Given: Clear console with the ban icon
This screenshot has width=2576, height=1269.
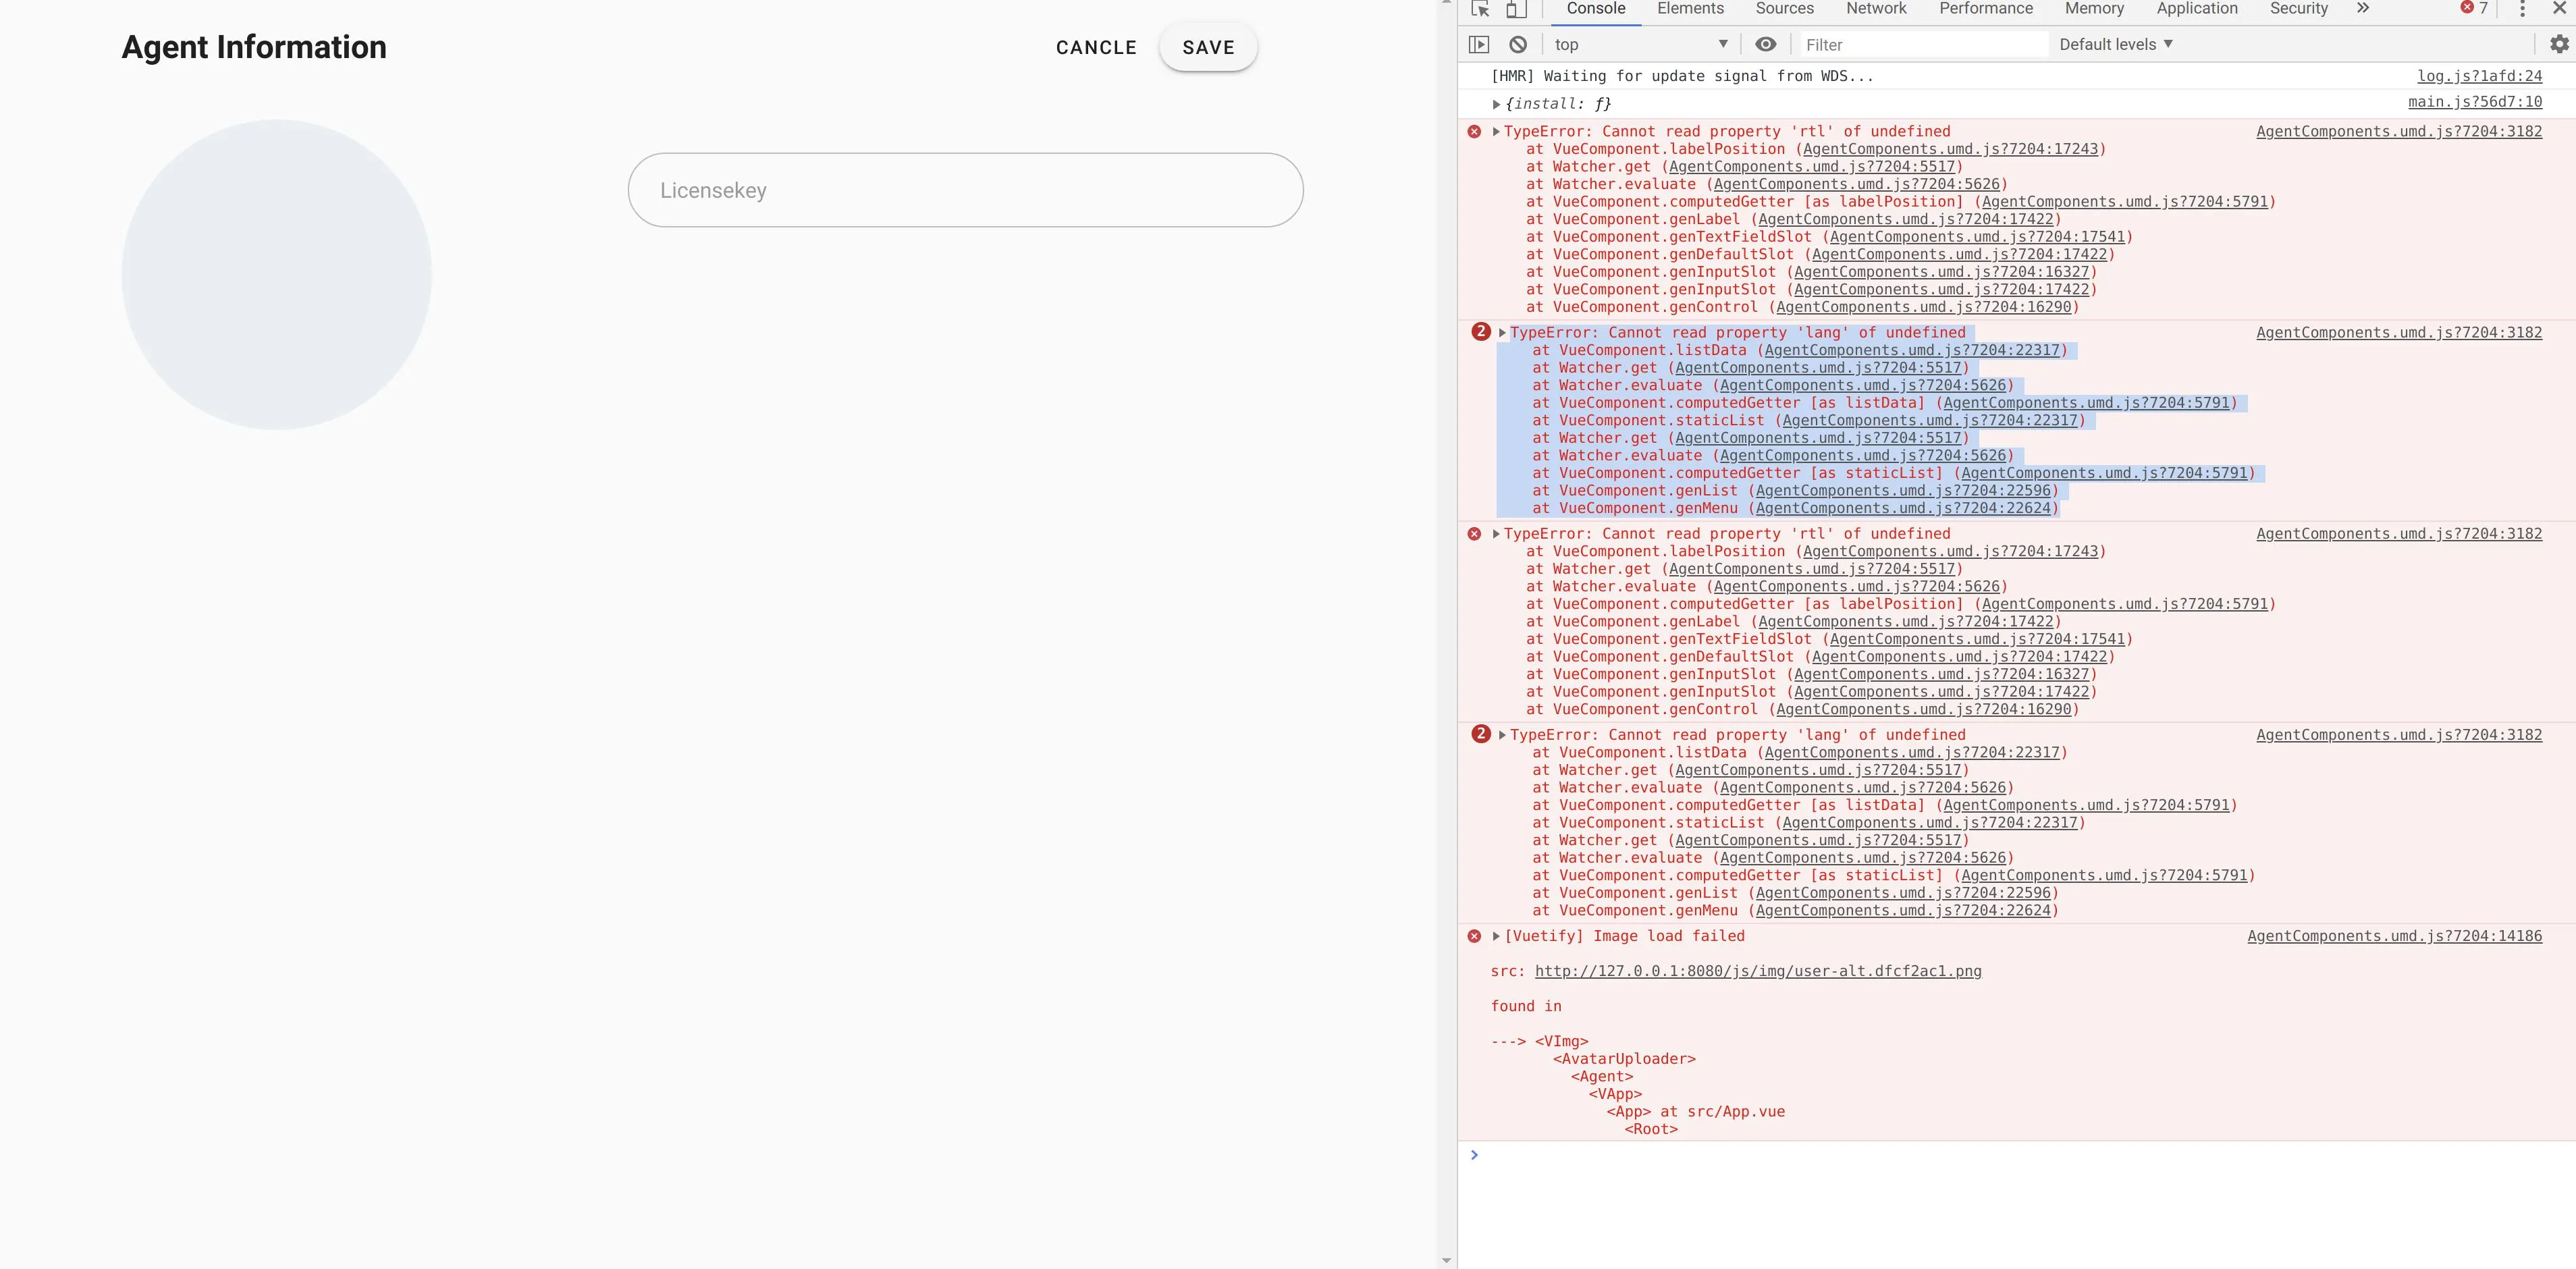Looking at the screenshot, I should pyautogui.click(x=1518, y=44).
